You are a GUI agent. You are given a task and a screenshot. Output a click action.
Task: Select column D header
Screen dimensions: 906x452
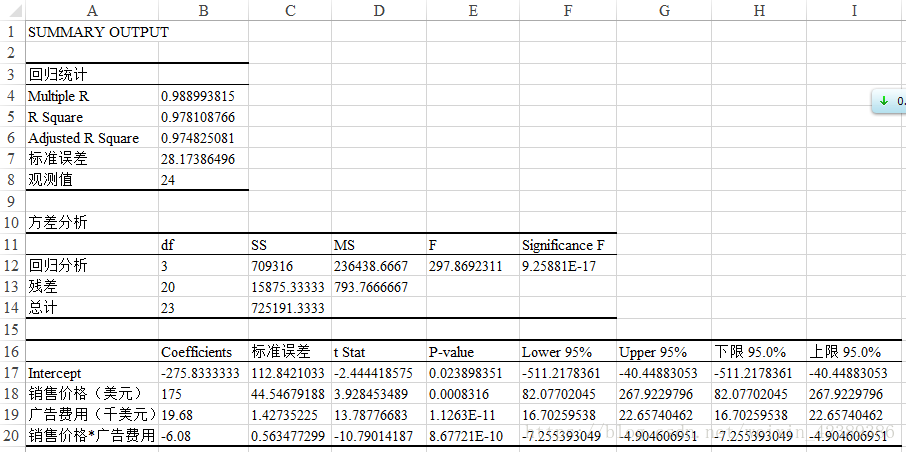379,10
